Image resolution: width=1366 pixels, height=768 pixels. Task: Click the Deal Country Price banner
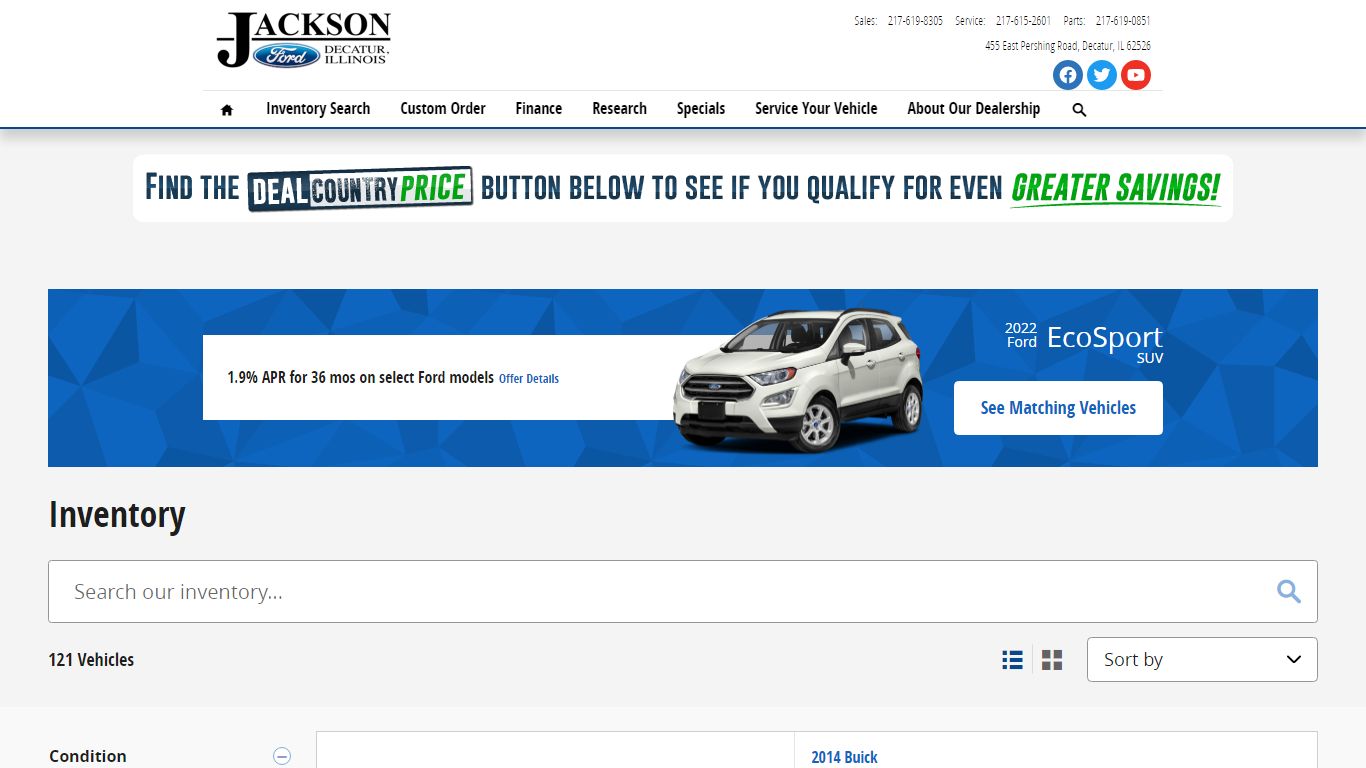point(683,188)
